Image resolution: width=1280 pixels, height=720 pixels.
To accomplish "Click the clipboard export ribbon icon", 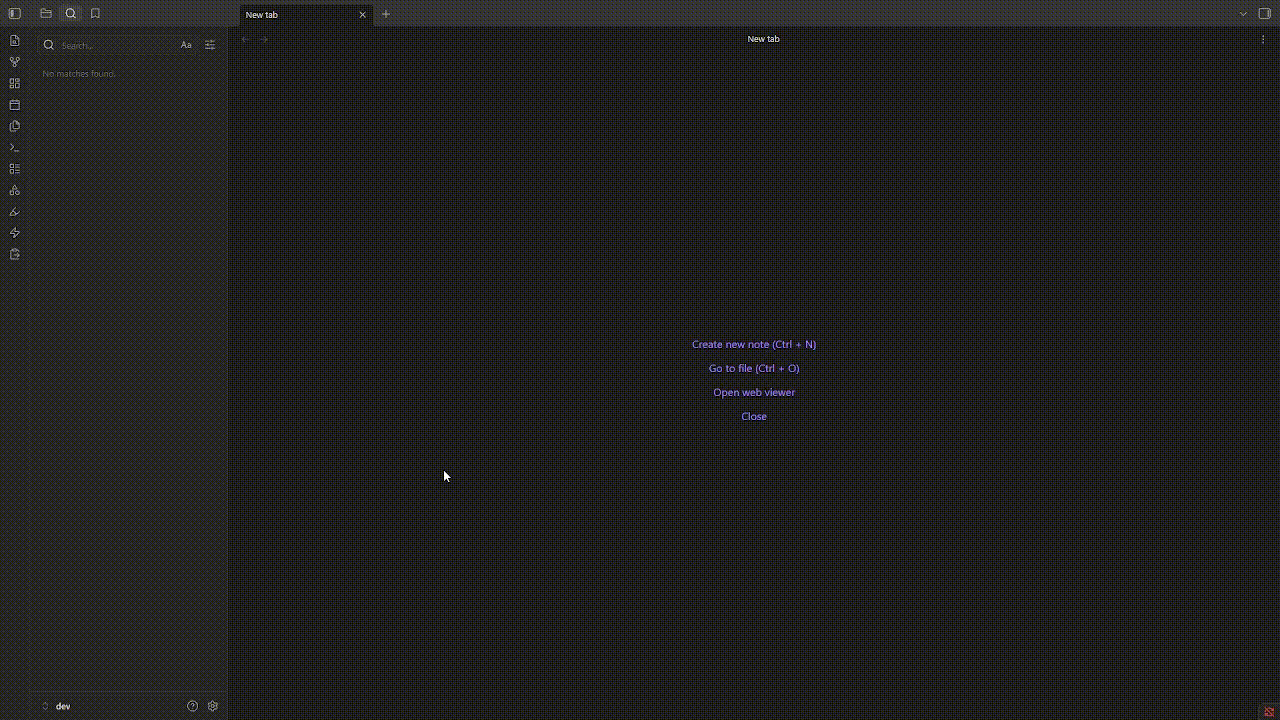I will click(14, 254).
